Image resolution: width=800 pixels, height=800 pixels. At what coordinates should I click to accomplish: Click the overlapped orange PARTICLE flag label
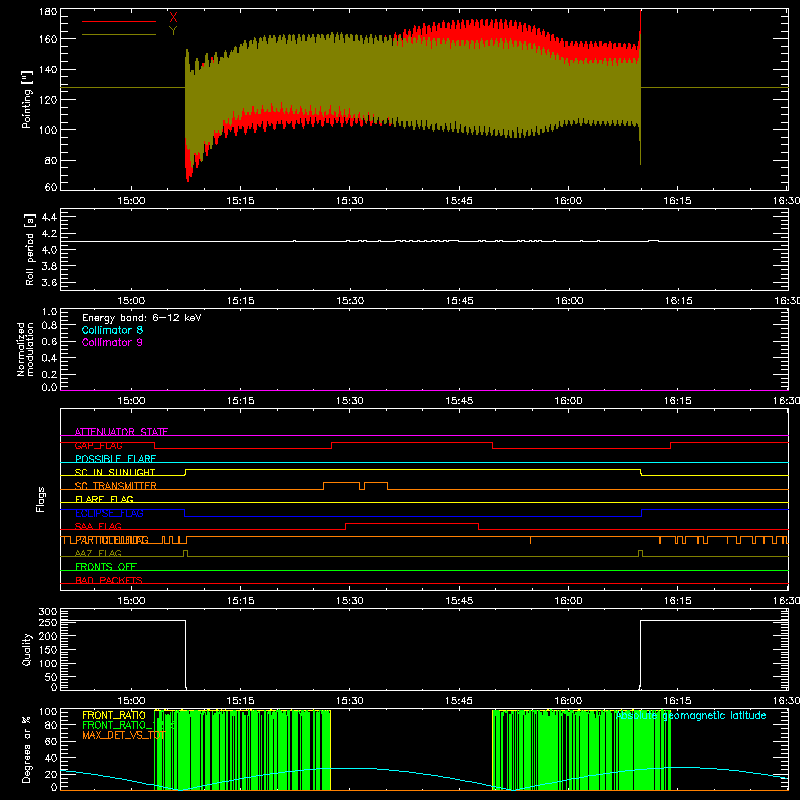click(x=112, y=540)
